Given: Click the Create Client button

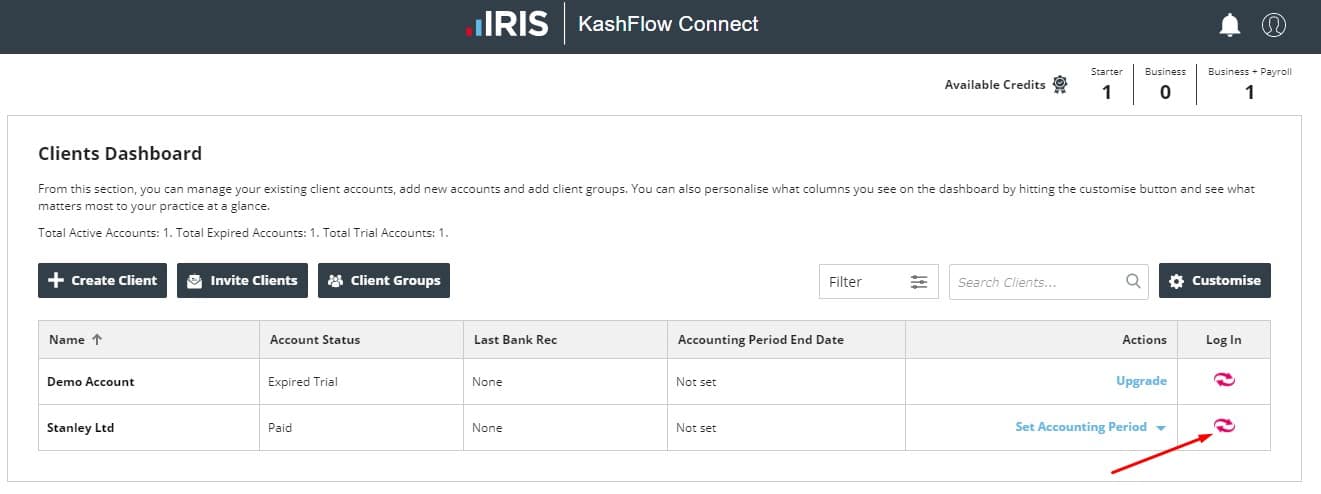Looking at the screenshot, I should [103, 281].
